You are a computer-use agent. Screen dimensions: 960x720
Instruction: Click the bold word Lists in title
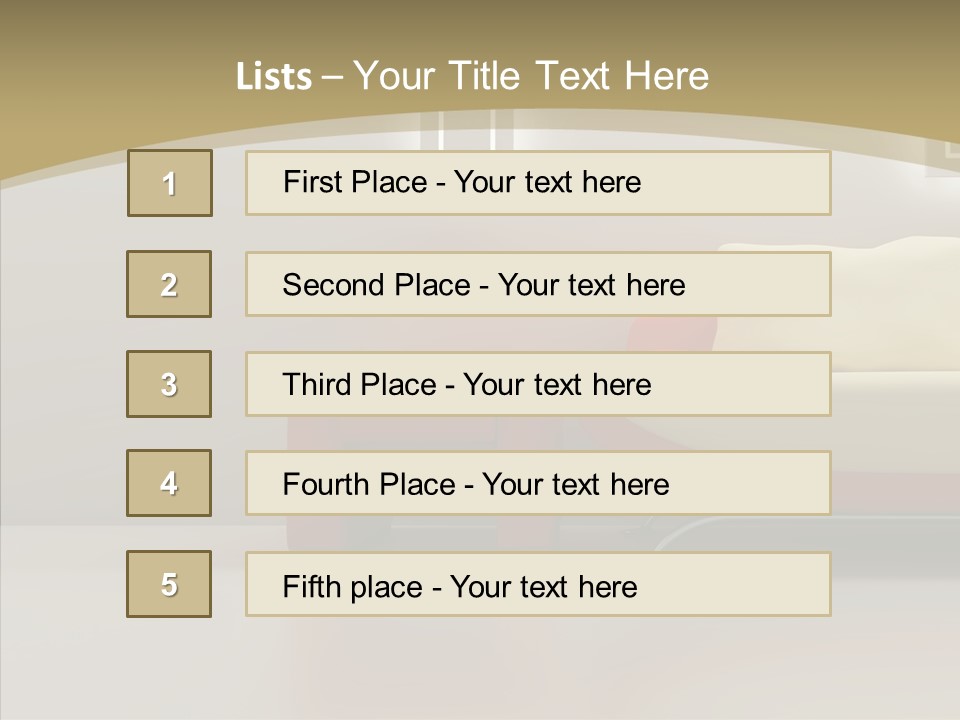[x=274, y=77]
